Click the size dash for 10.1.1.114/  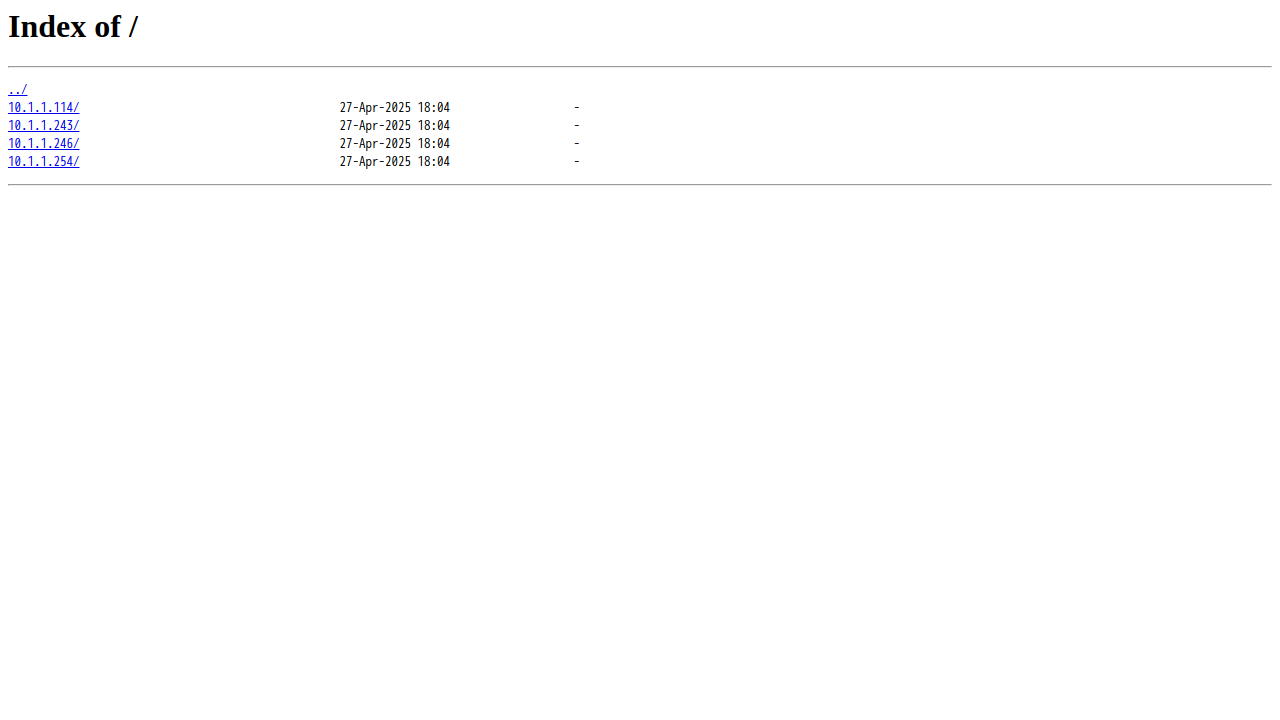coord(577,108)
